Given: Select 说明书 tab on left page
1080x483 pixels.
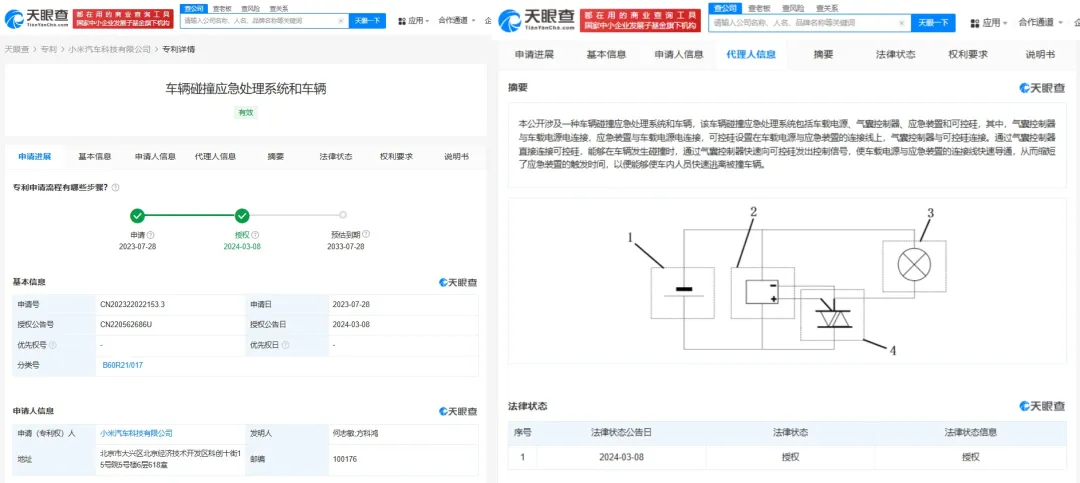Looking at the screenshot, I should click(x=456, y=156).
